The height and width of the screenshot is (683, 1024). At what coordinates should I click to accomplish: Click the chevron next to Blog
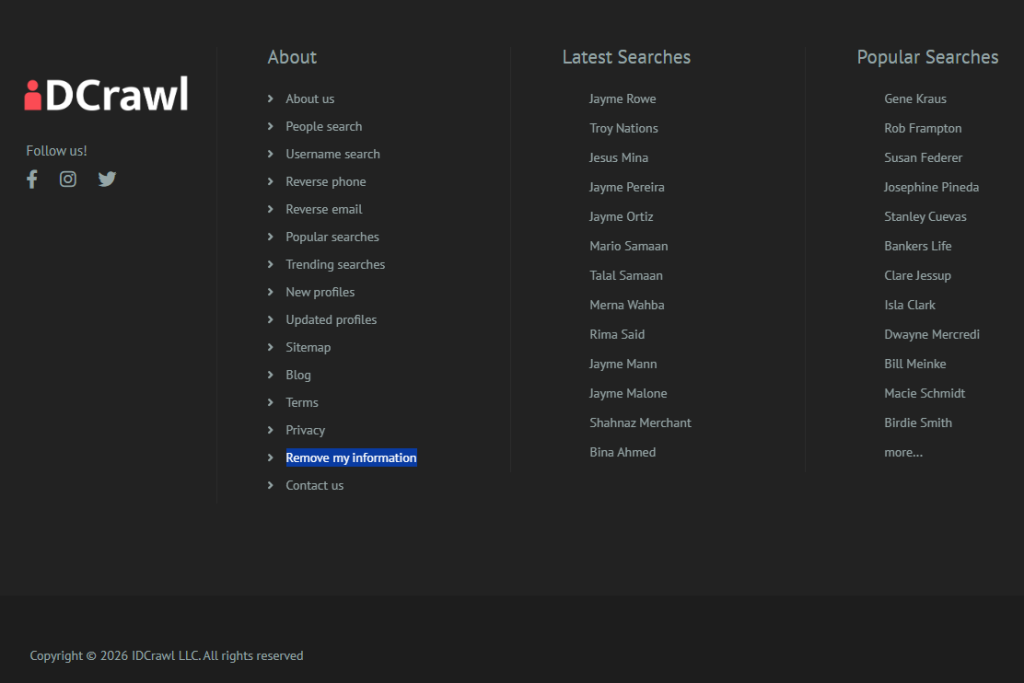pyautogui.click(x=271, y=375)
